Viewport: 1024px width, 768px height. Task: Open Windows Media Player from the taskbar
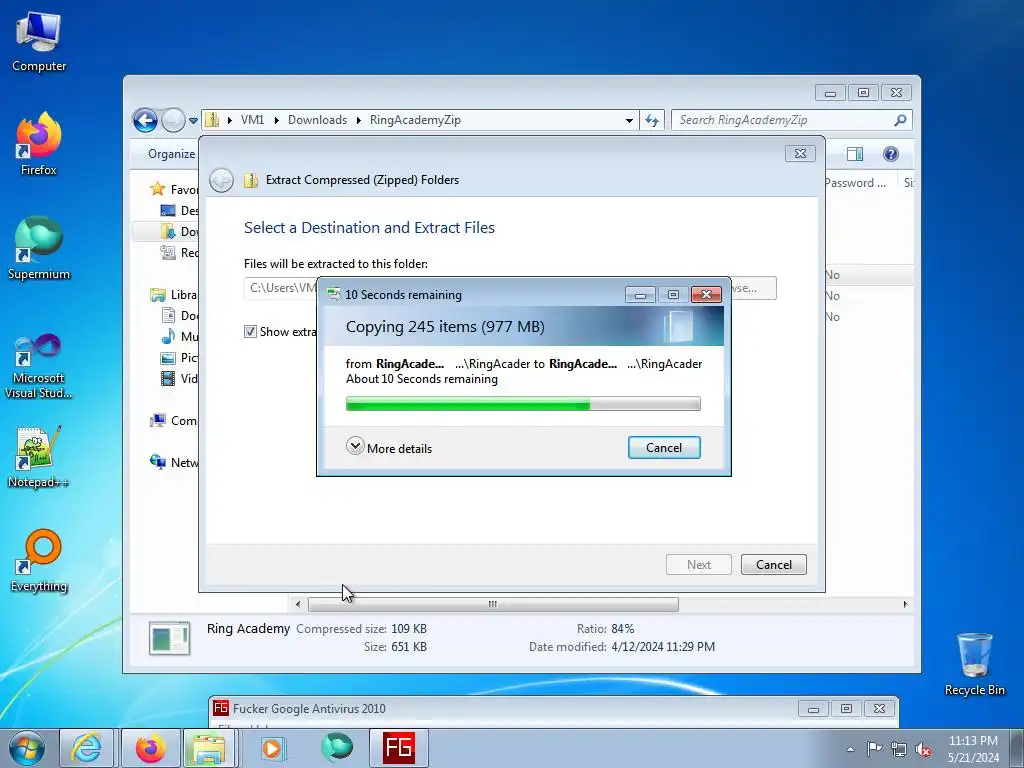(x=272, y=748)
